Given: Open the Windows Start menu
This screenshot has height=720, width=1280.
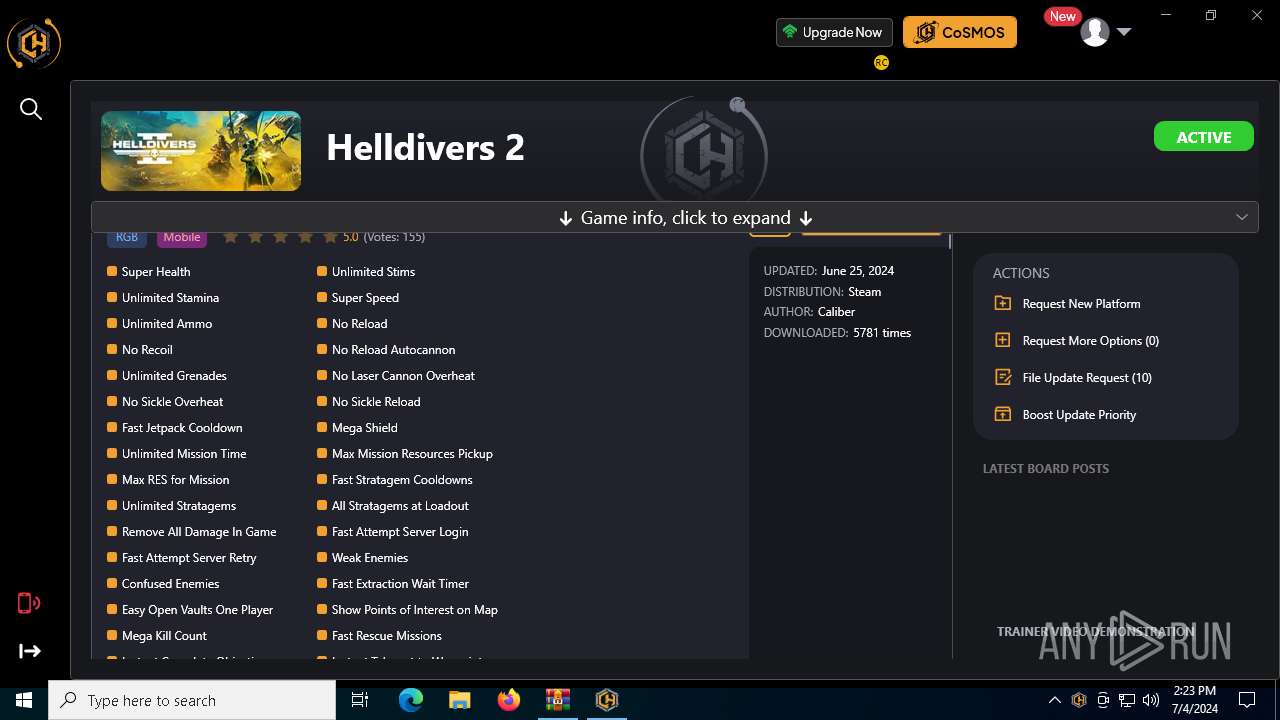Looking at the screenshot, I should tap(24, 700).
